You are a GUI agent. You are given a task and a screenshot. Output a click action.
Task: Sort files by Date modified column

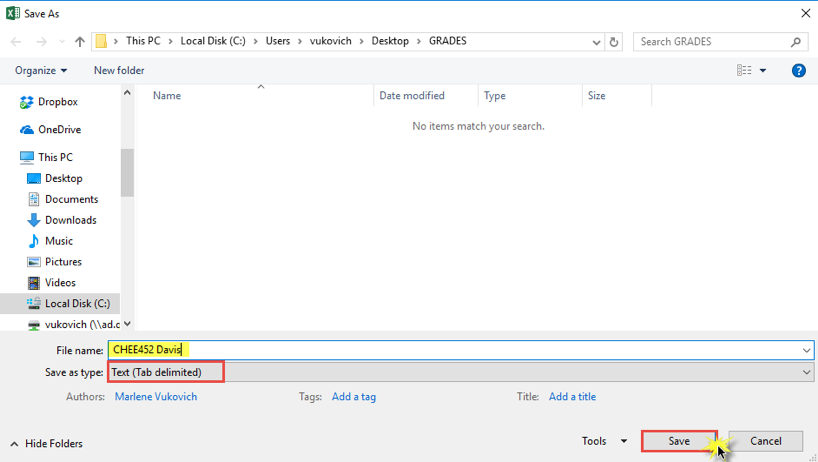(x=412, y=96)
